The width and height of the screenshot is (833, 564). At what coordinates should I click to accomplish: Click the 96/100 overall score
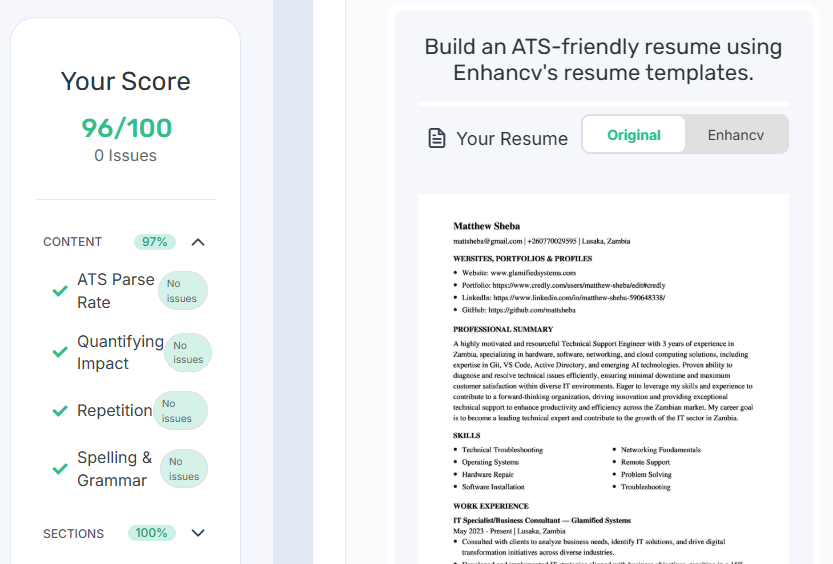coord(126,128)
